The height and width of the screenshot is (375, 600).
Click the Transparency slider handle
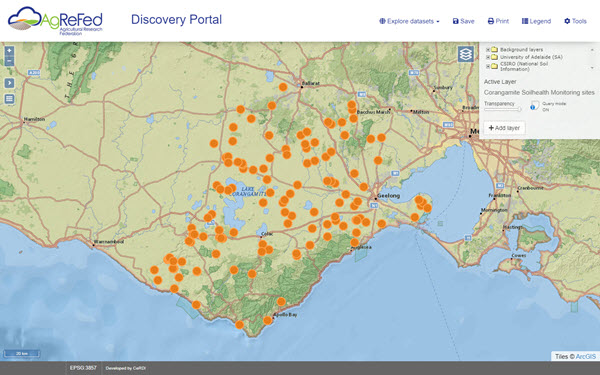click(519, 109)
